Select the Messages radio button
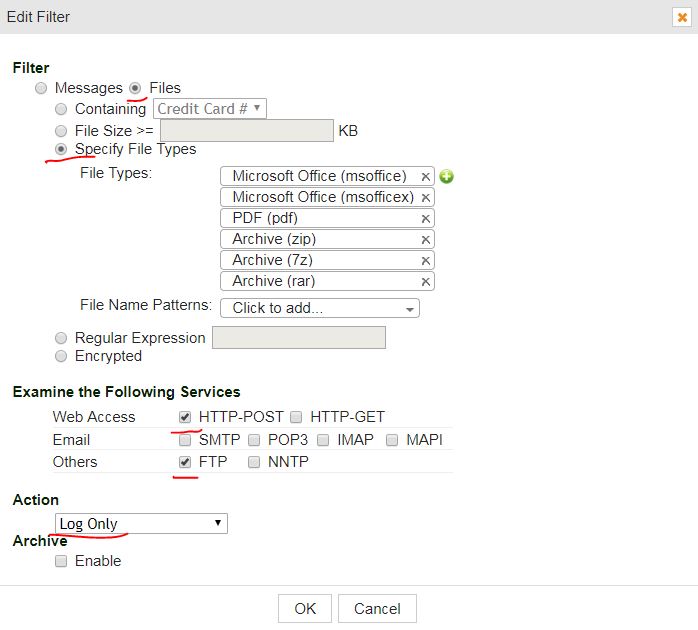The image size is (698, 630). click(41, 88)
